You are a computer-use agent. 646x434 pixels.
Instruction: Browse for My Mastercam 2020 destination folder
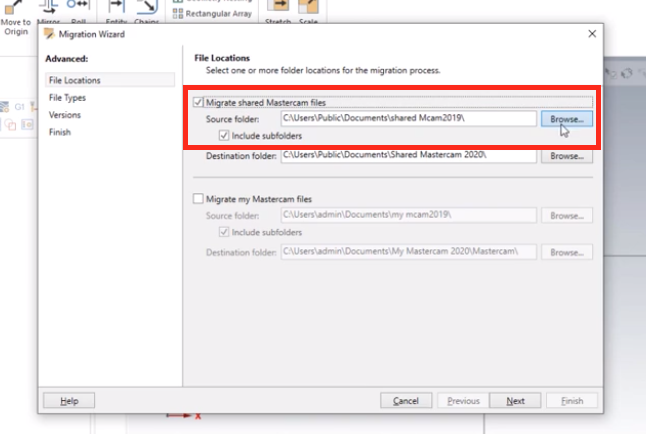tap(567, 252)
